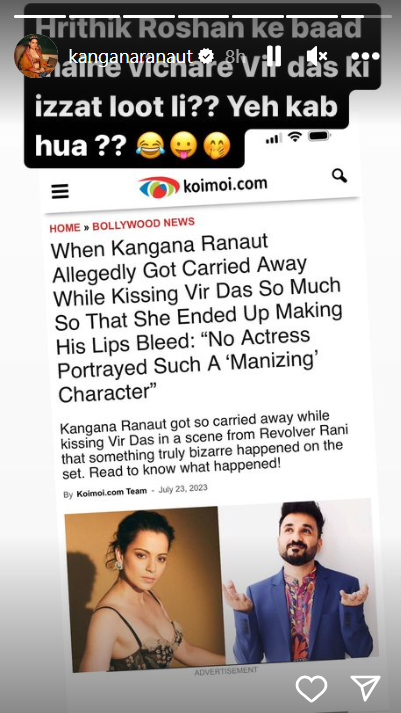This screenshot has height=713, width=401.
Task: Unmute the story audio
Action: [x=317, y=56]
